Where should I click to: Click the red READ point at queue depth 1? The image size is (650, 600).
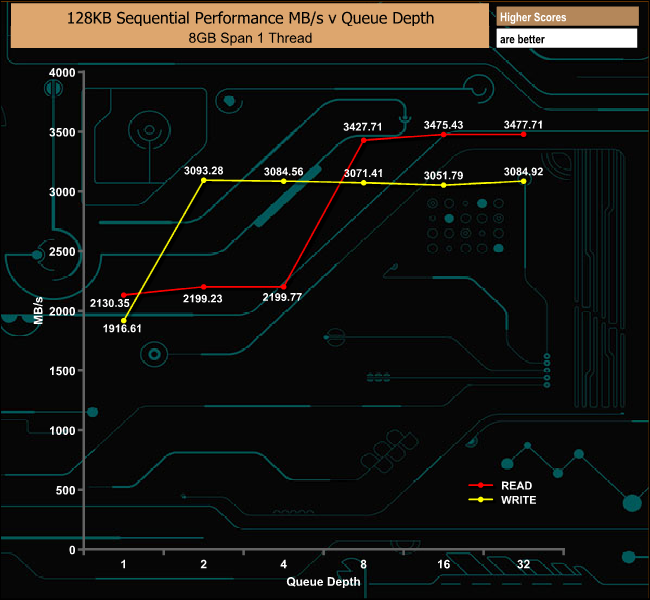coord(124,295)
